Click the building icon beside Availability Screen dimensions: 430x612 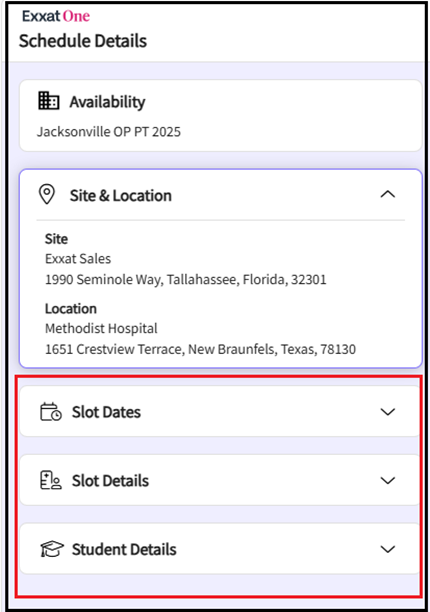click(49, 101)
